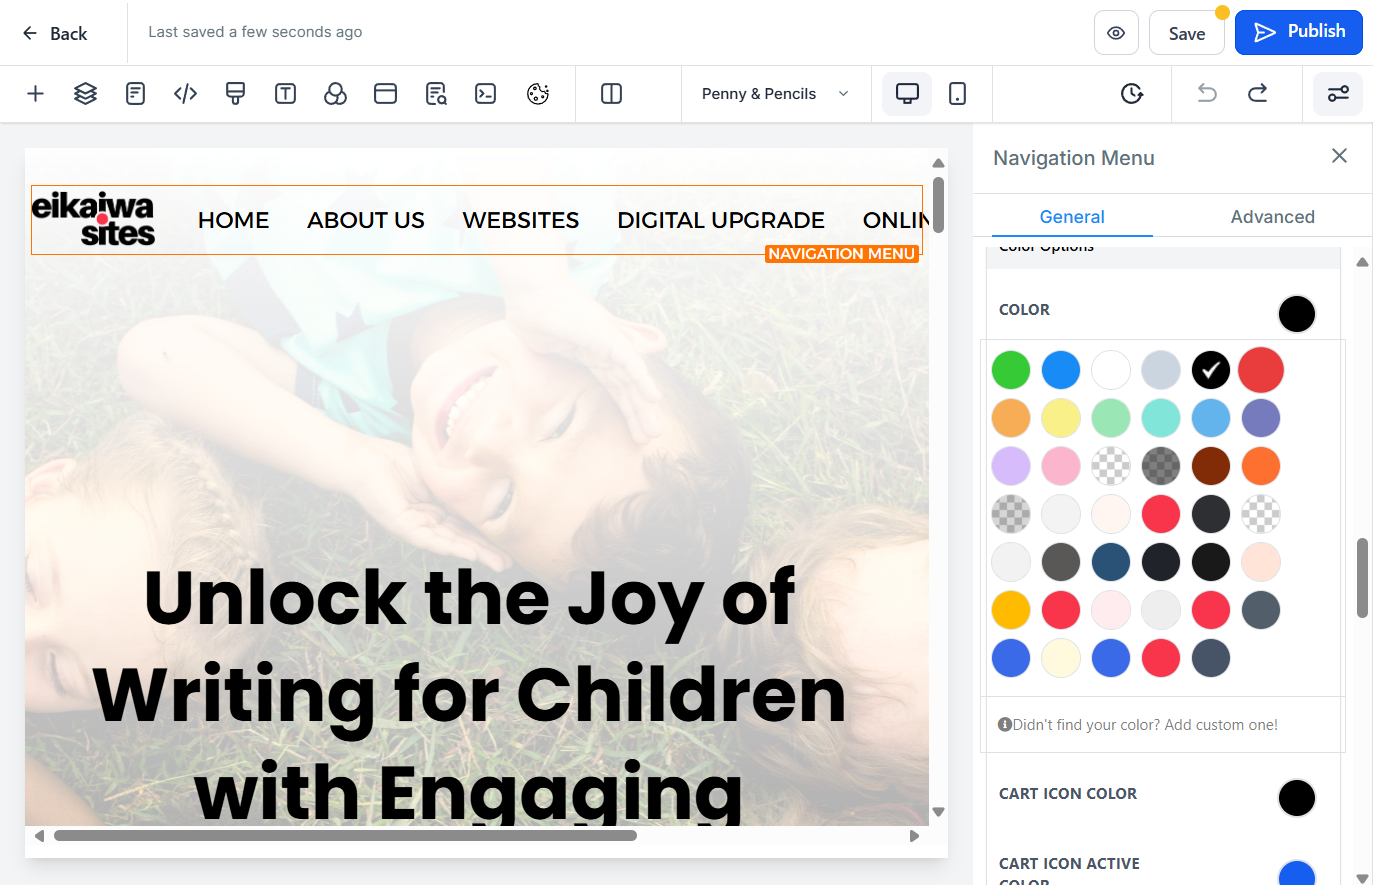Click the ABOUT US menu item
Viewport: 1373px width, 885px height.
[x=366, y=220]
